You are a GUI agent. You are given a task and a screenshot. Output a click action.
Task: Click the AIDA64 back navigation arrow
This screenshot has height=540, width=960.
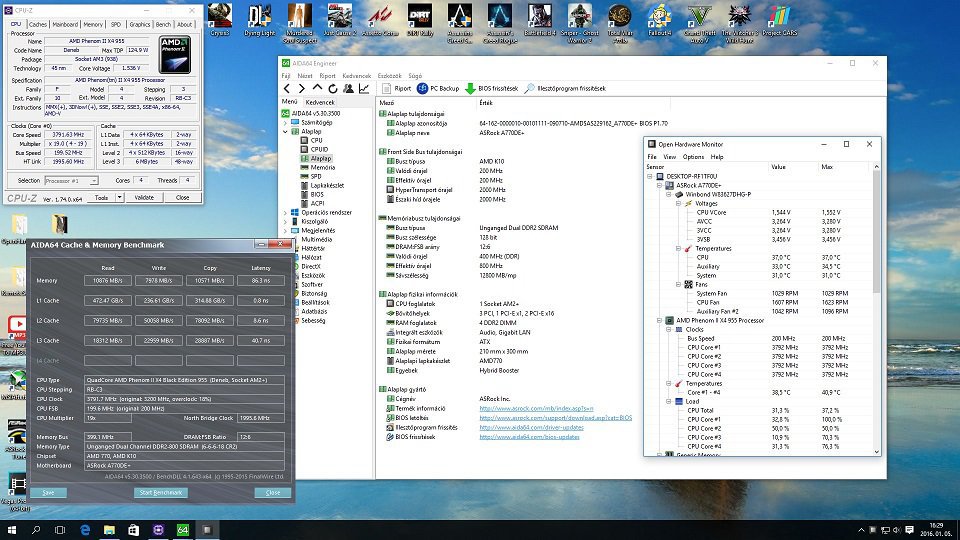tap(288, 88)
